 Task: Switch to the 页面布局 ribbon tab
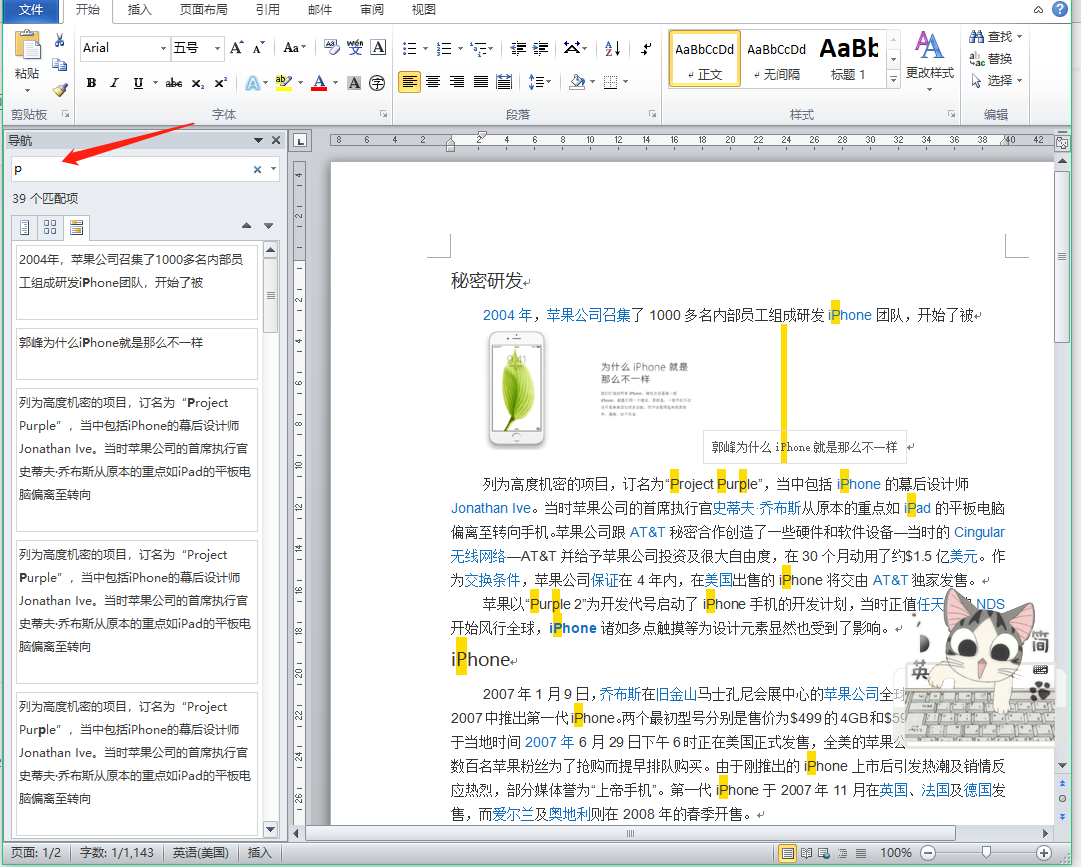click(203, 10)
